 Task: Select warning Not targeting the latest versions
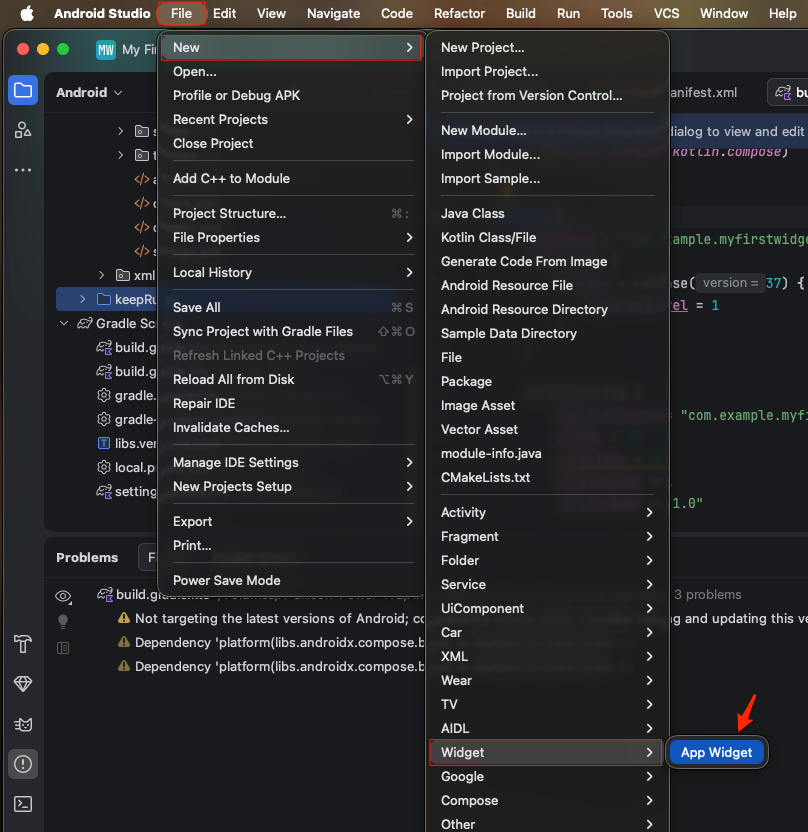coord(280,618)
